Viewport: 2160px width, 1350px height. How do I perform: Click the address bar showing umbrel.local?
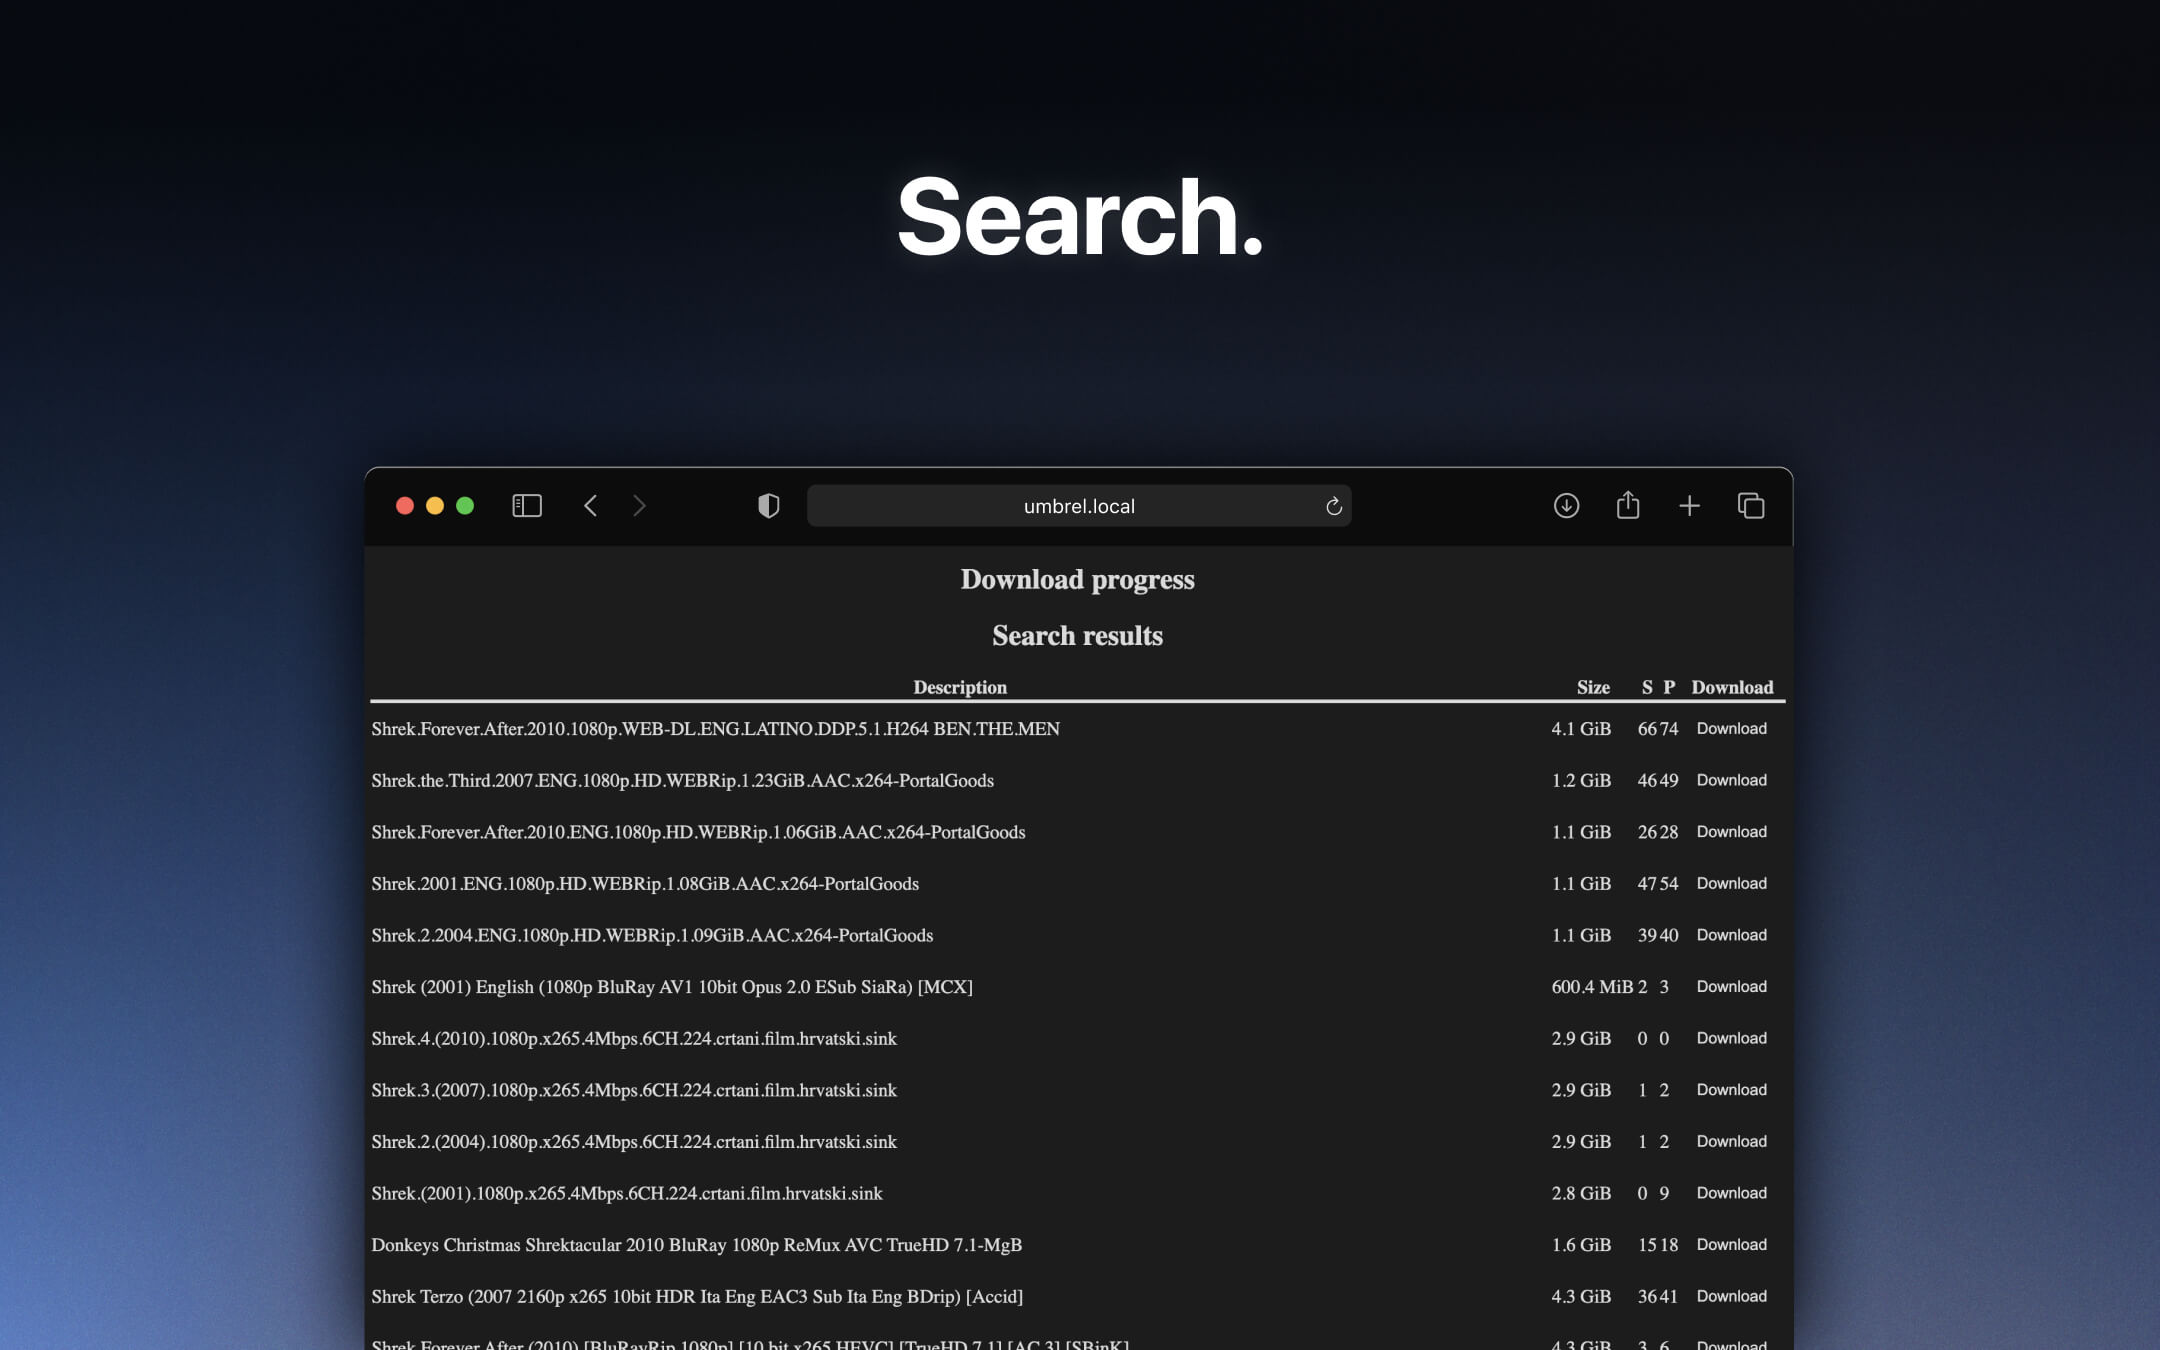[x=1078, y=505]
